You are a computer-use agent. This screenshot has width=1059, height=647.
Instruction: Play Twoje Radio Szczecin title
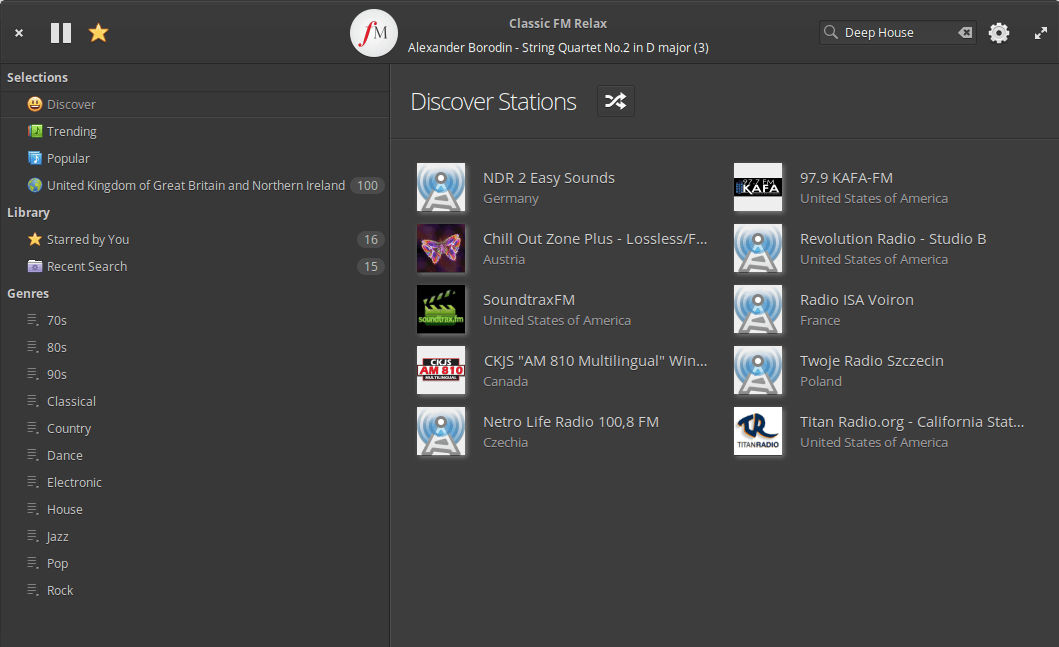tap(871, 361)
